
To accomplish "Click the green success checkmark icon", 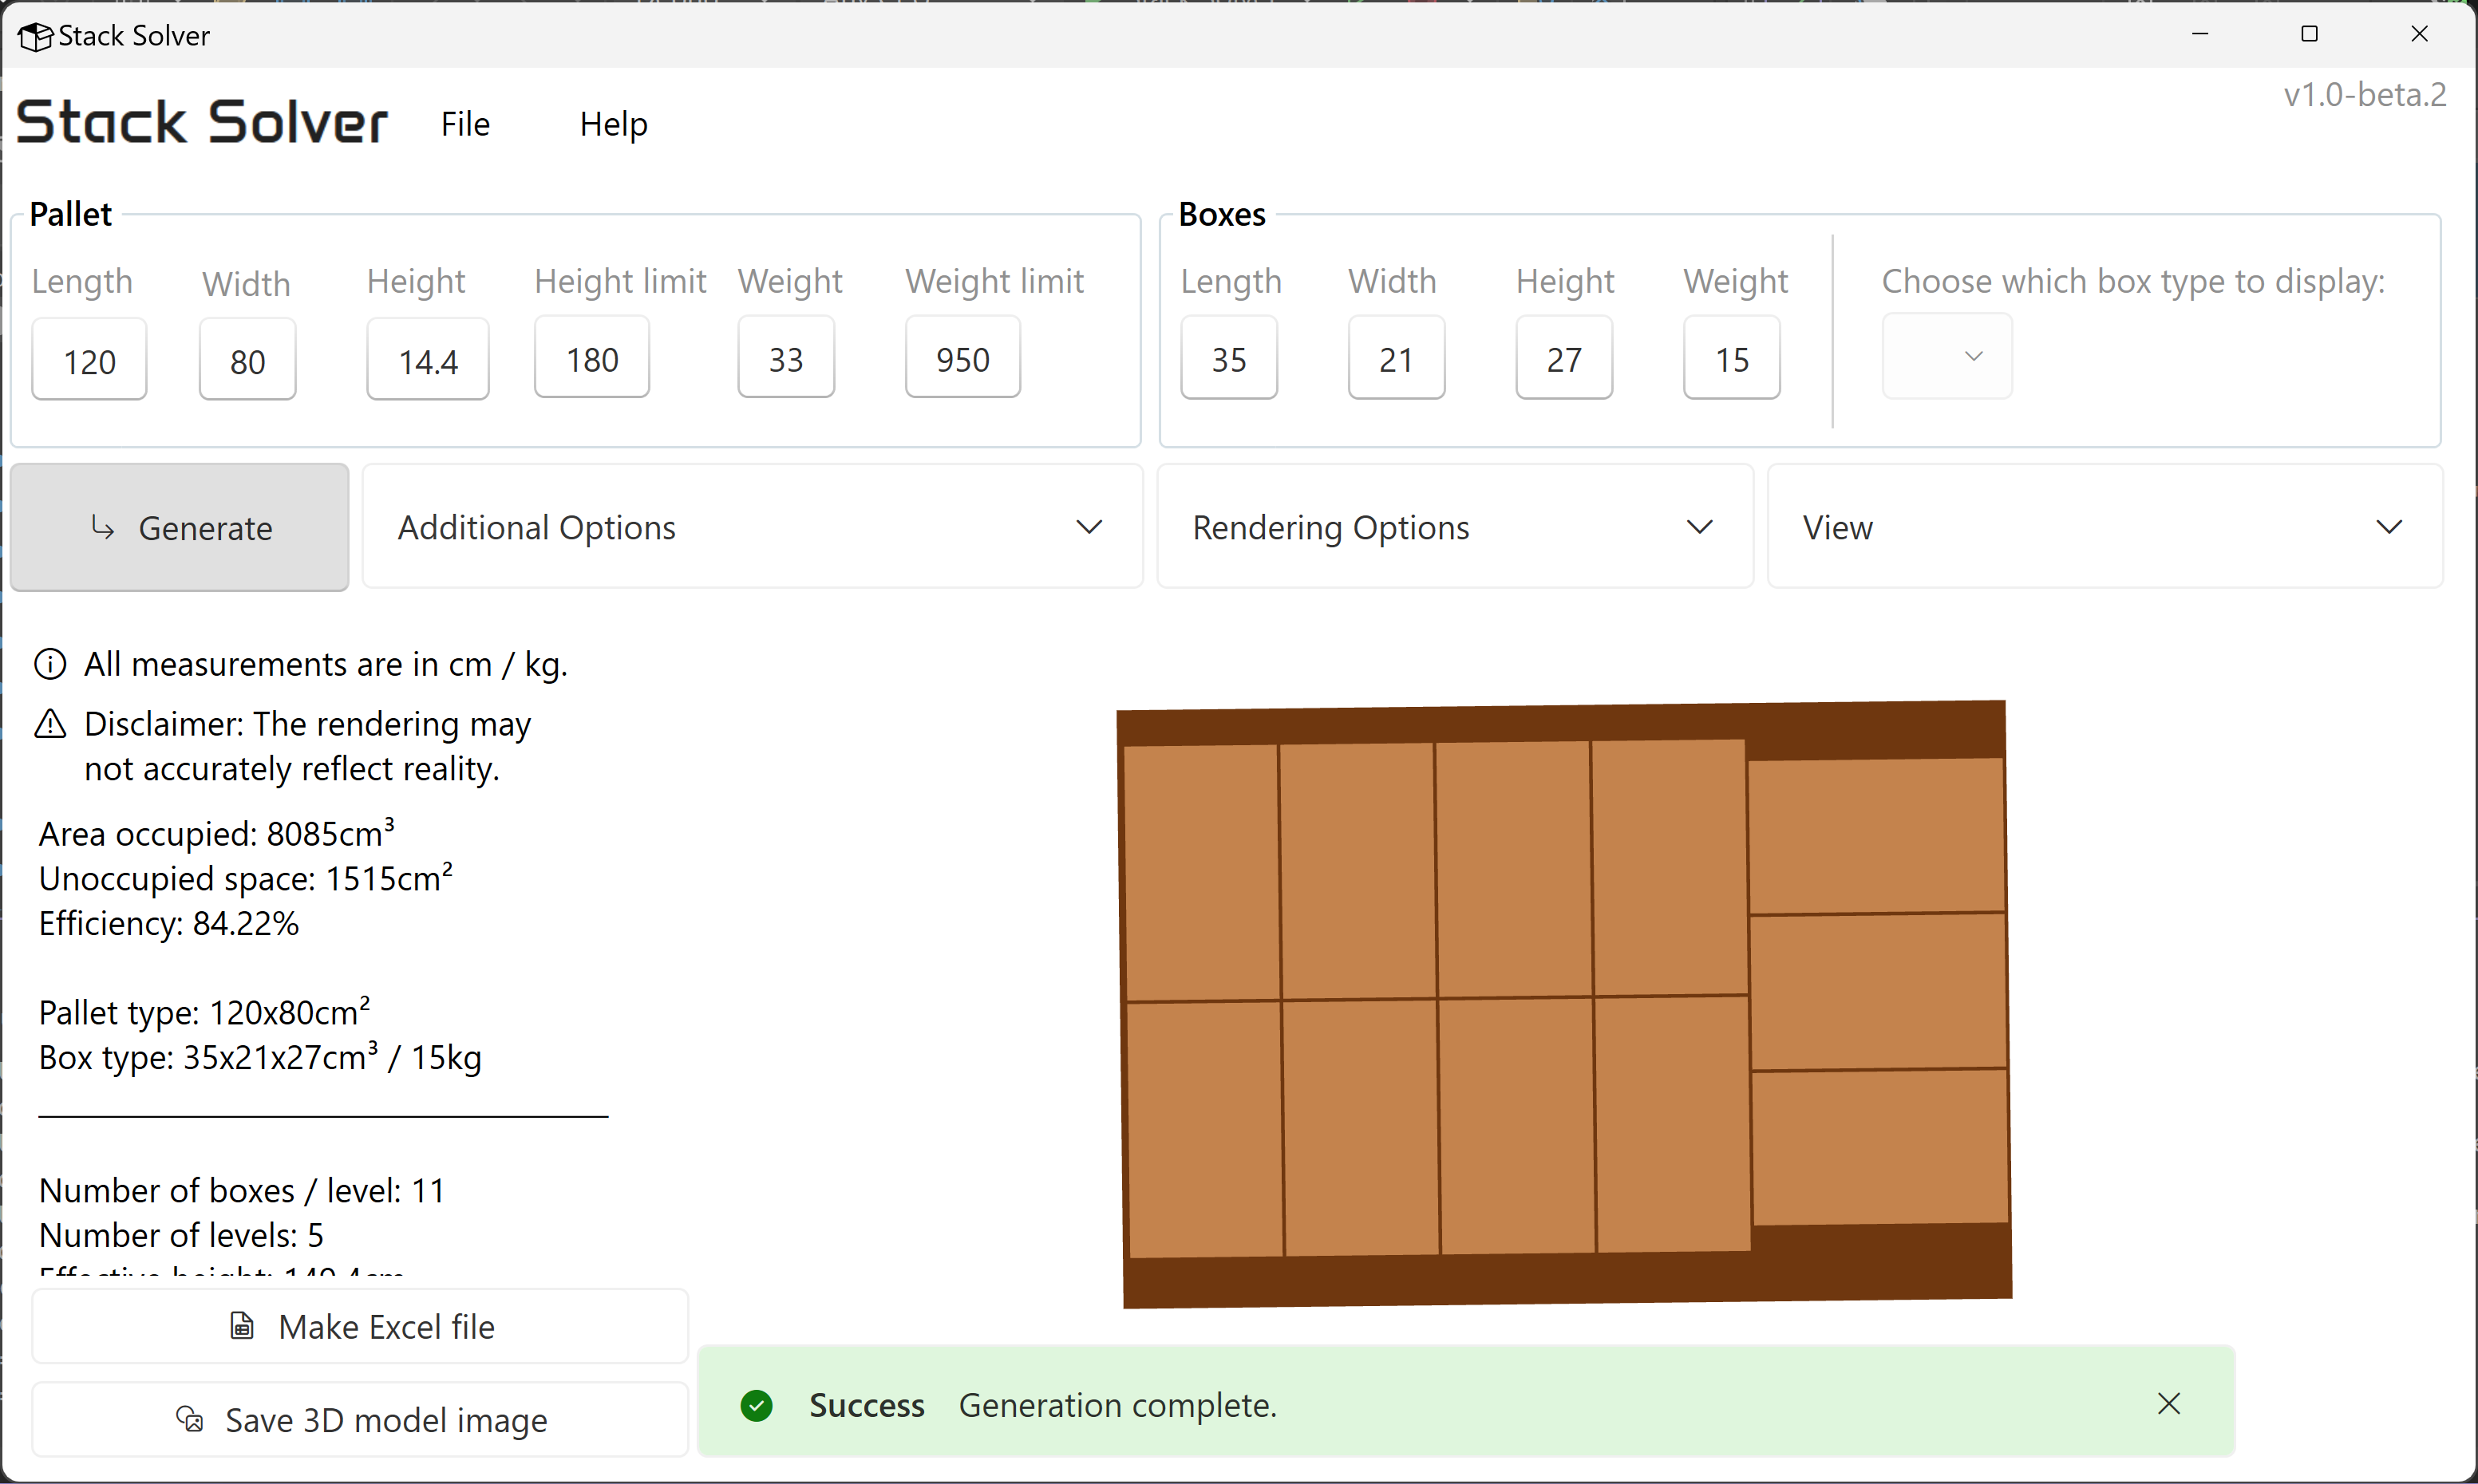I will click(757, 1405).
